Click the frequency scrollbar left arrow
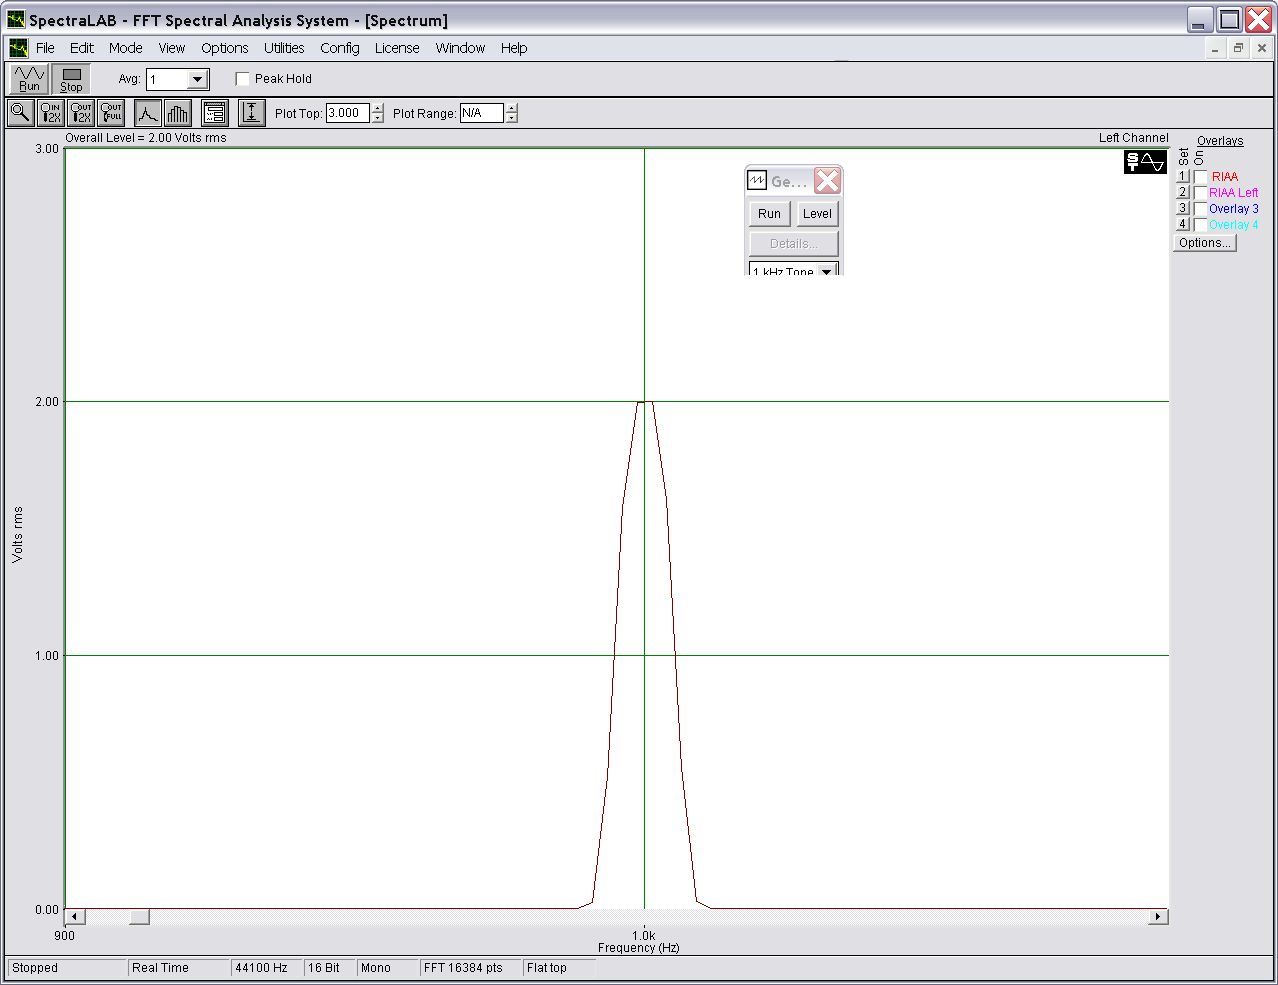This screenshot has height=985, width=1278. (x=75, y=917)
